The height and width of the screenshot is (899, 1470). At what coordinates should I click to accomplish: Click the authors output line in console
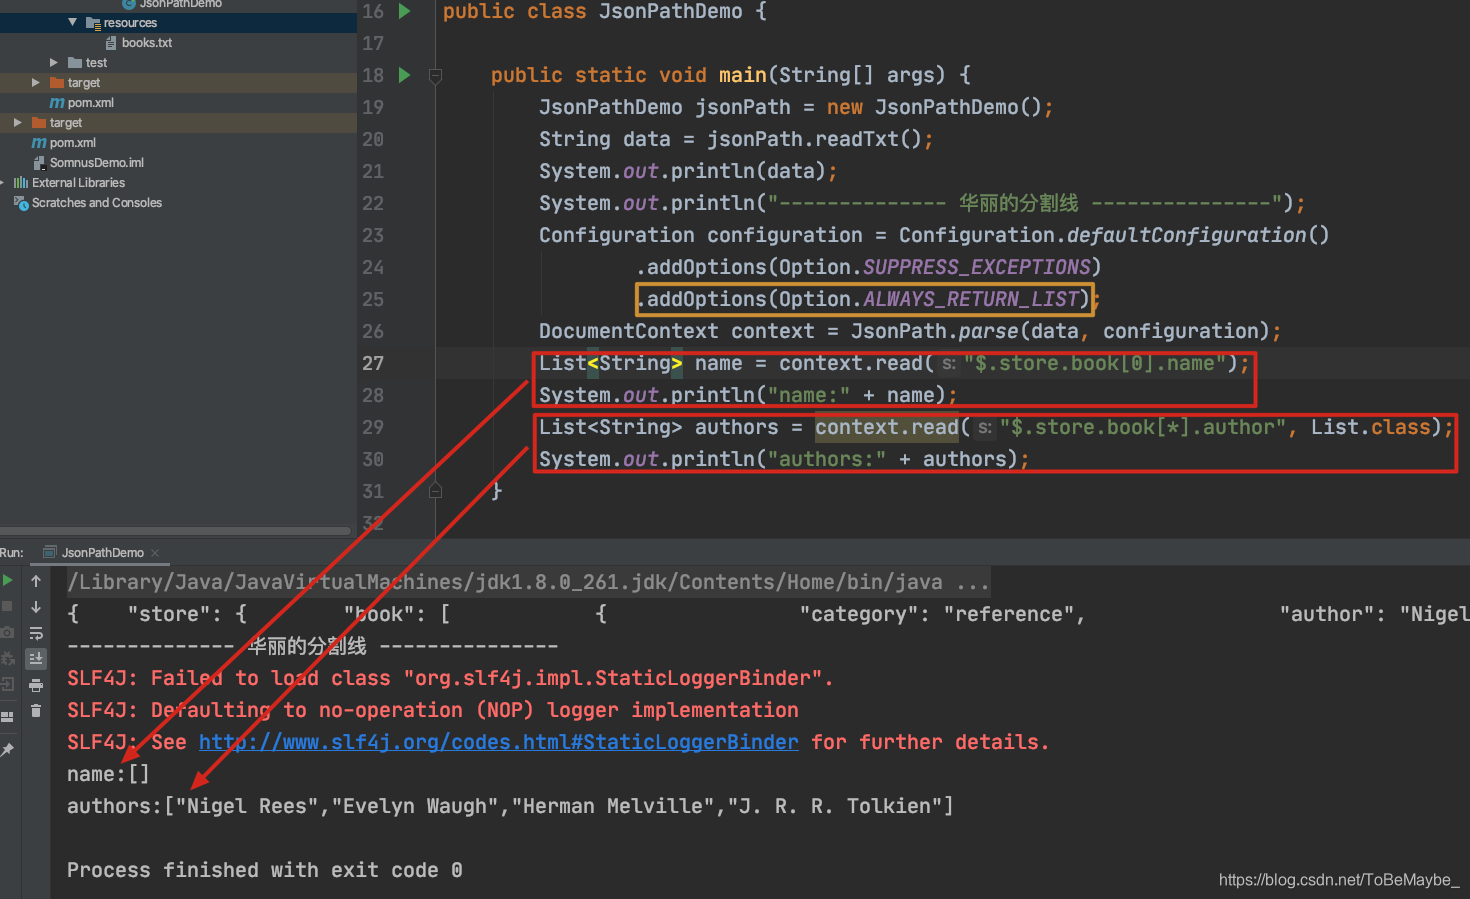510,806
